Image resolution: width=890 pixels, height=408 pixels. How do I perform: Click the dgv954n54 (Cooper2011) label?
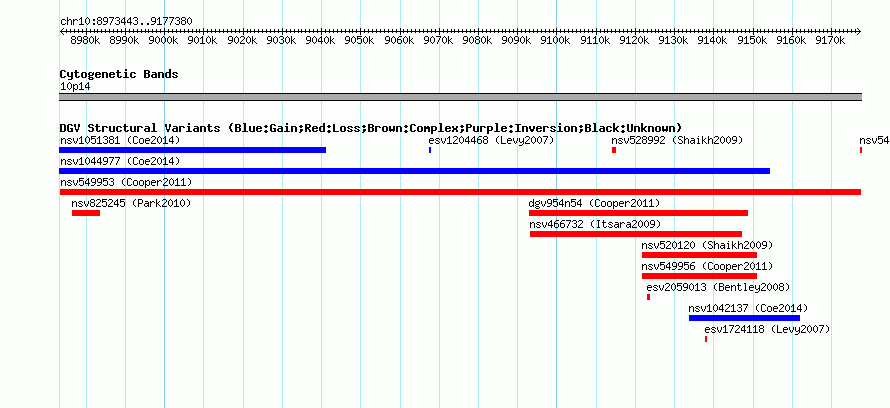[x=594, y=203]
